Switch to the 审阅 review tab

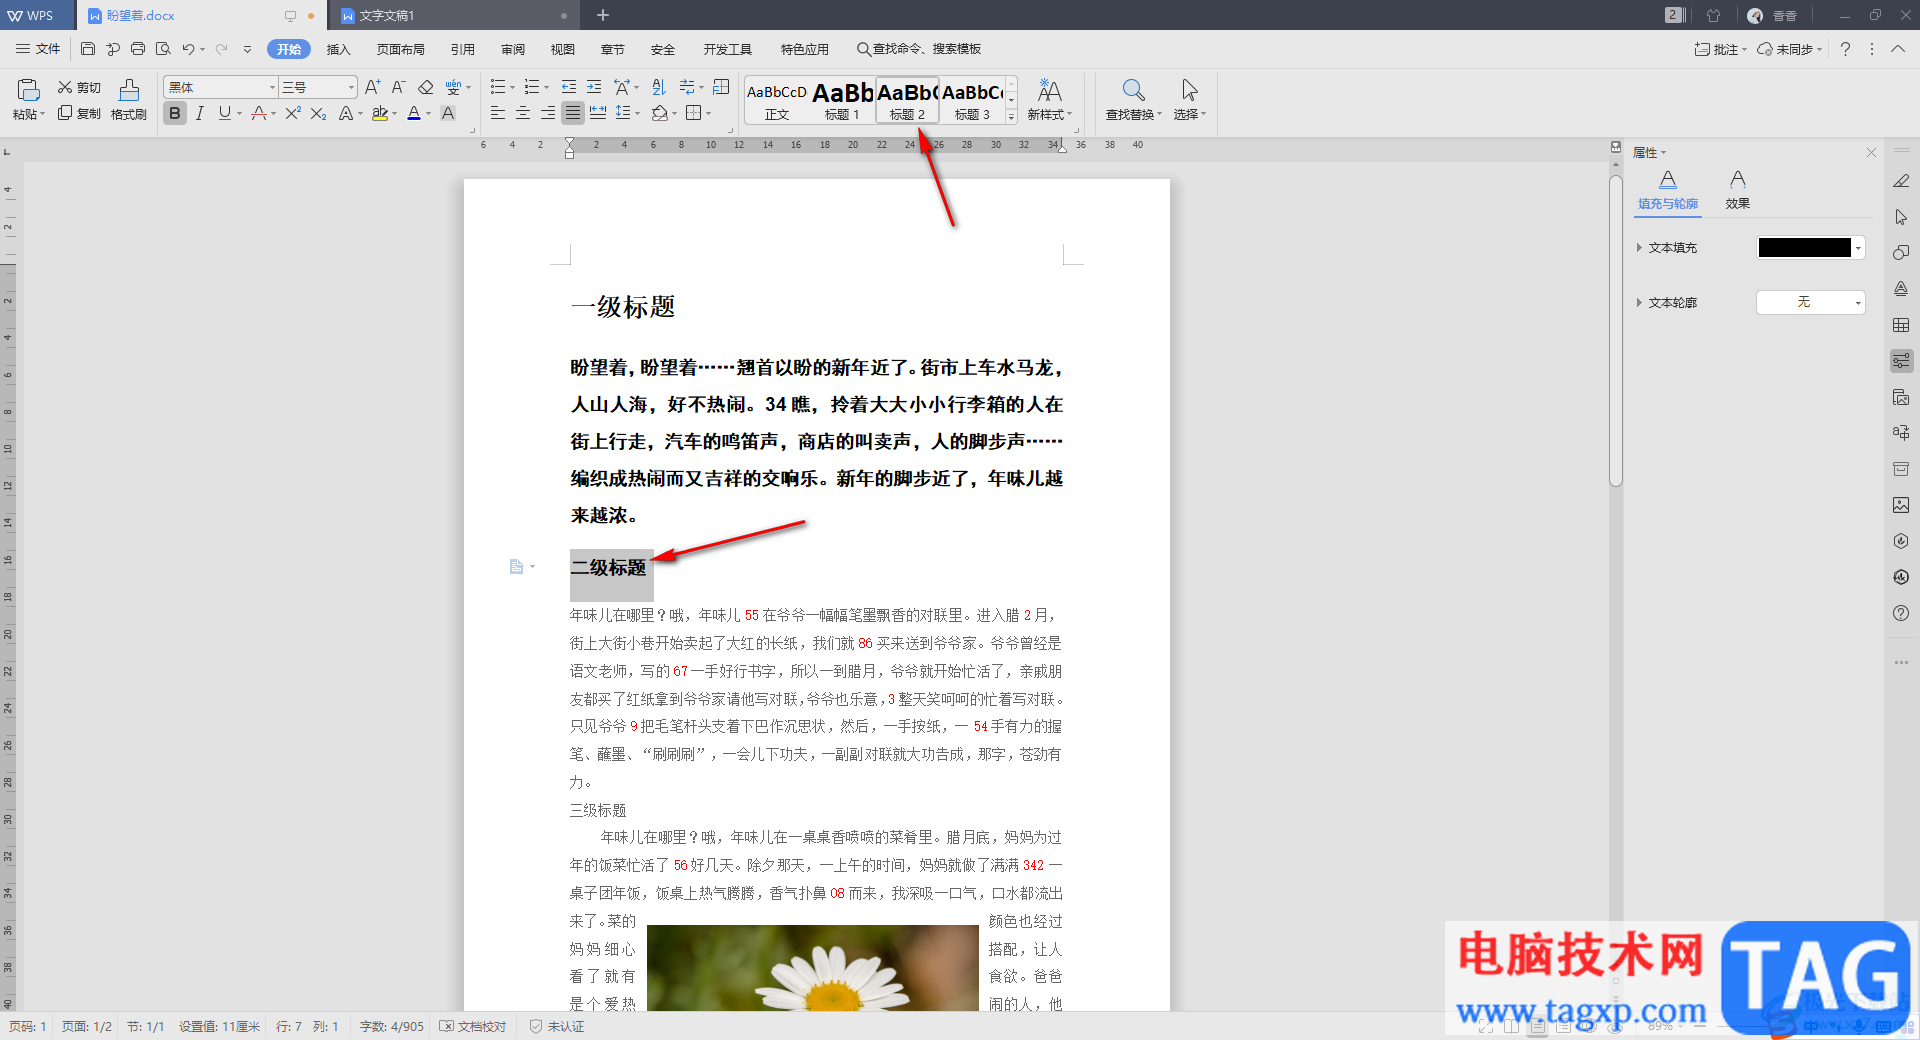(513, 49)
